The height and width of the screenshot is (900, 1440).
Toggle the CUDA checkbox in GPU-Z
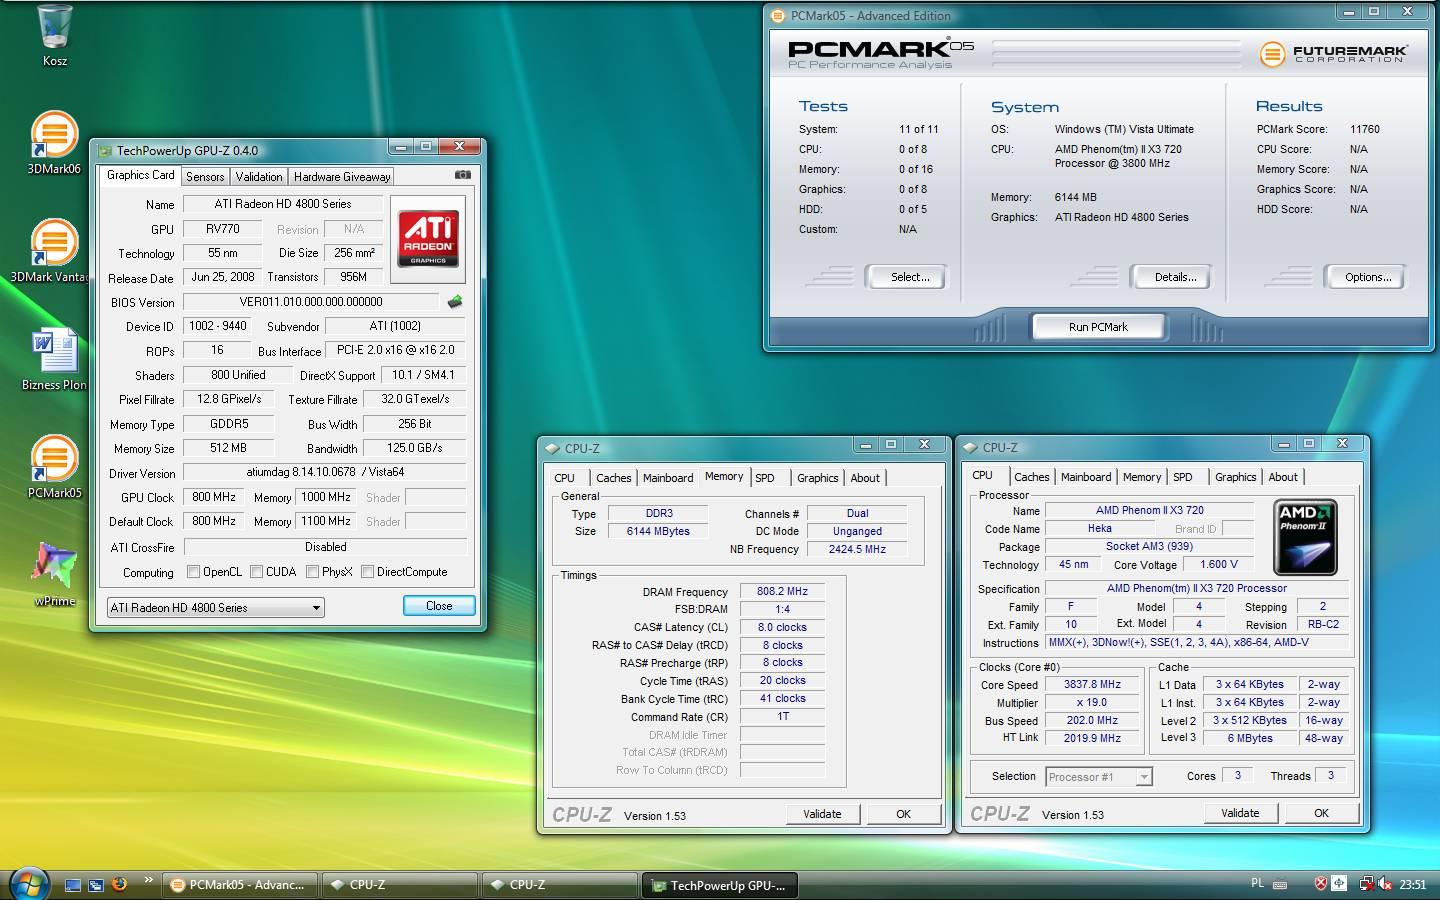pyautogui.click(x=257, y=572)
